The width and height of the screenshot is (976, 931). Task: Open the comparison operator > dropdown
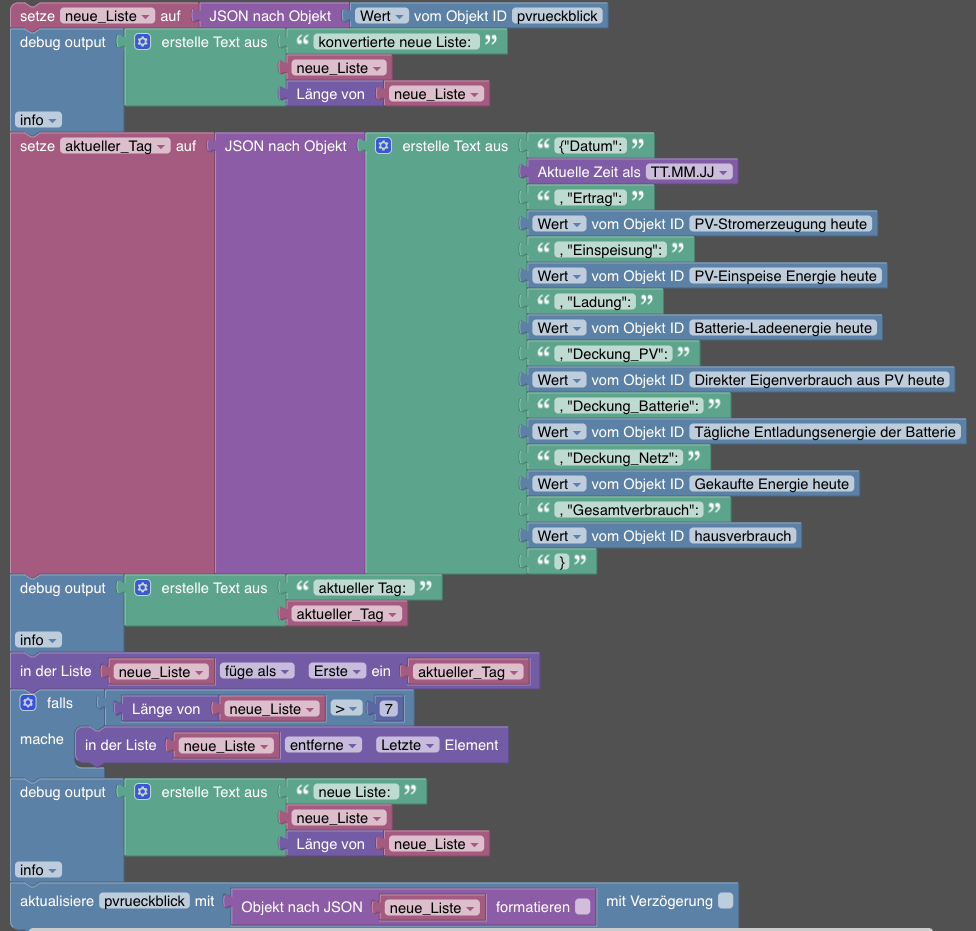coord(346,708)
